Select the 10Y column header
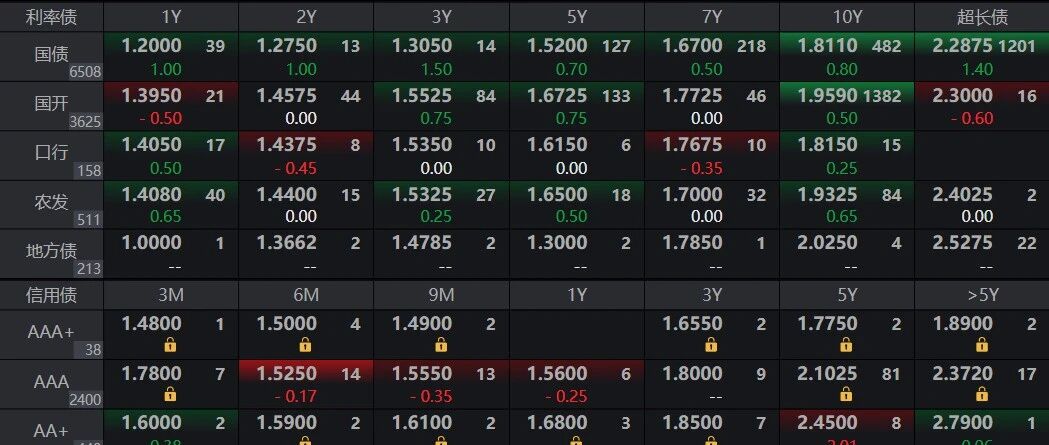 tap(846, 16)
